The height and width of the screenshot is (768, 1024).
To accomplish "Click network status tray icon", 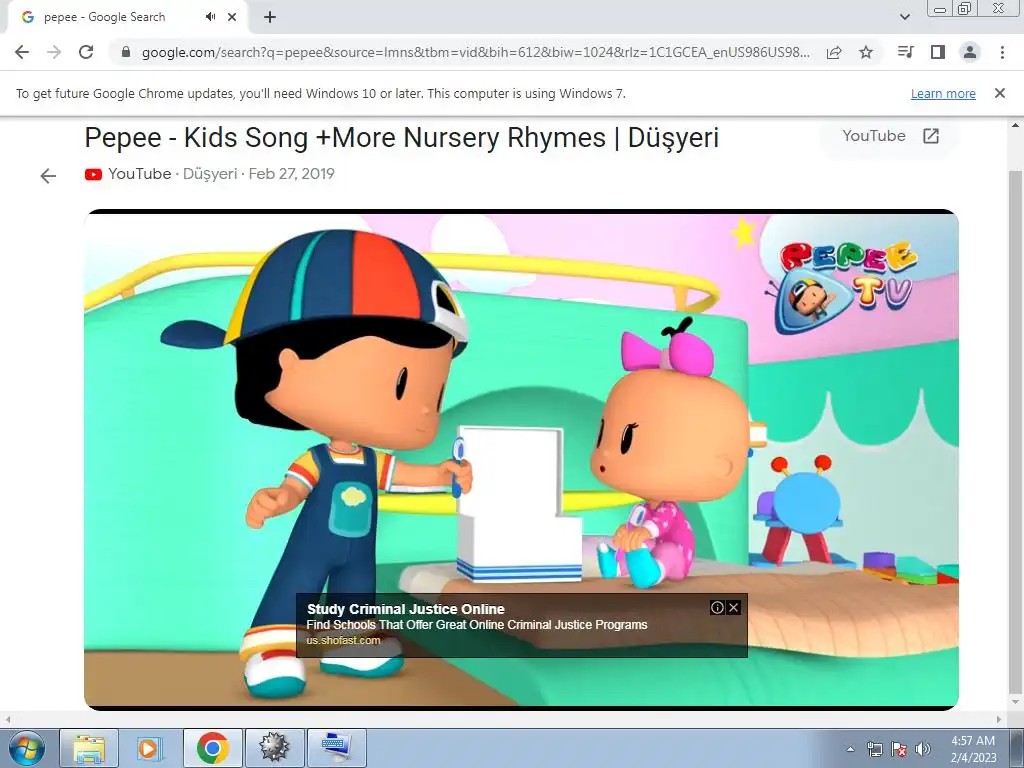I will click(874, 749).
